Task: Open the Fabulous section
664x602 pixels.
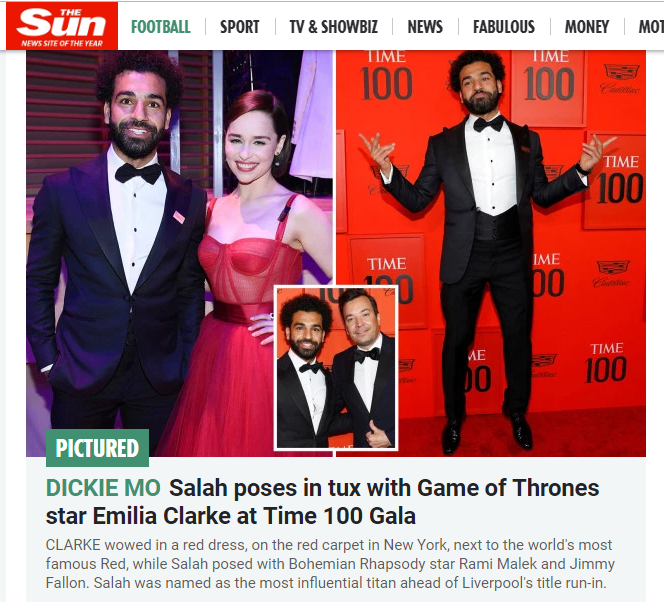Action: pyautogui.click(x=504, y=27)
